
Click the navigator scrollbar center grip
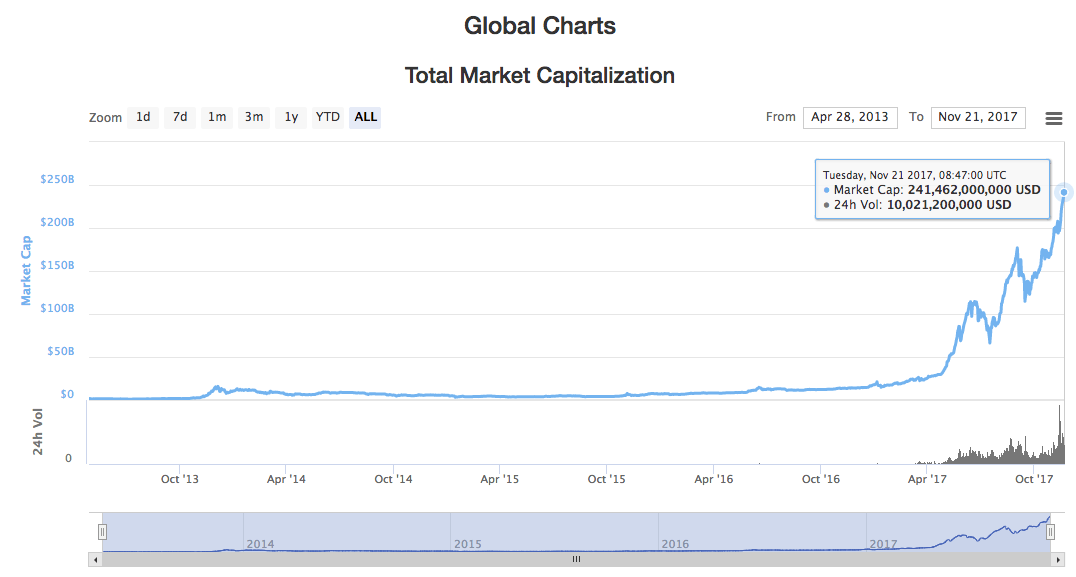[575, 560]
